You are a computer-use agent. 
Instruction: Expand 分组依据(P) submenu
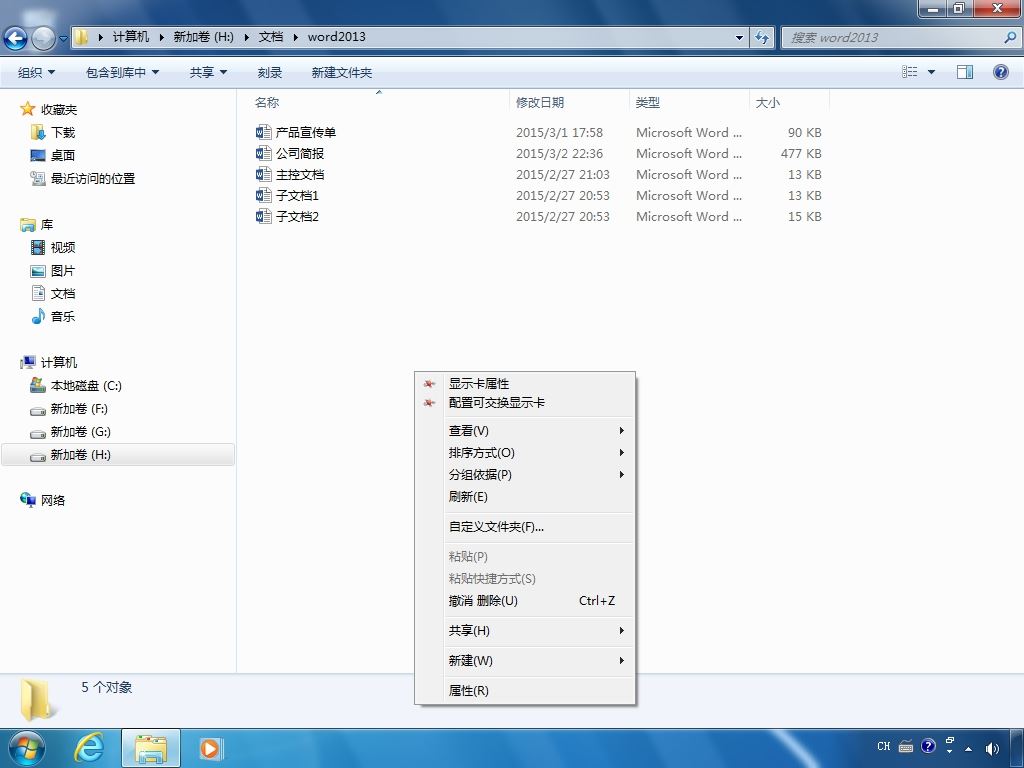[x=524, y=475]
